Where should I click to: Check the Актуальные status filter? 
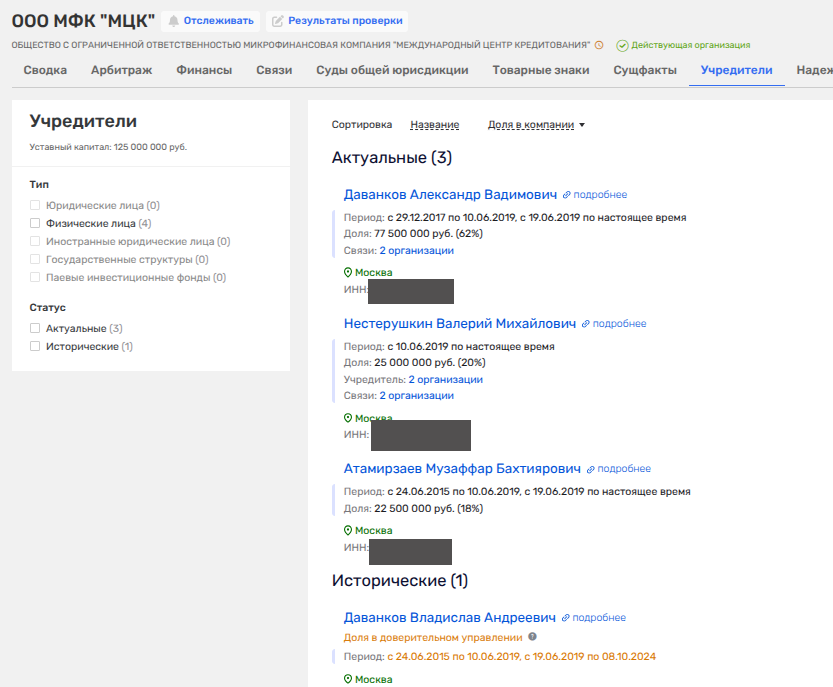tap(35, 328)
